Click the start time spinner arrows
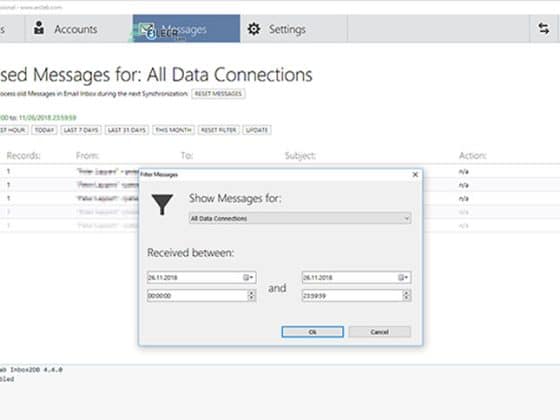Image resolution: width=560 pixels, height=420 pixels. coord(251,296)
